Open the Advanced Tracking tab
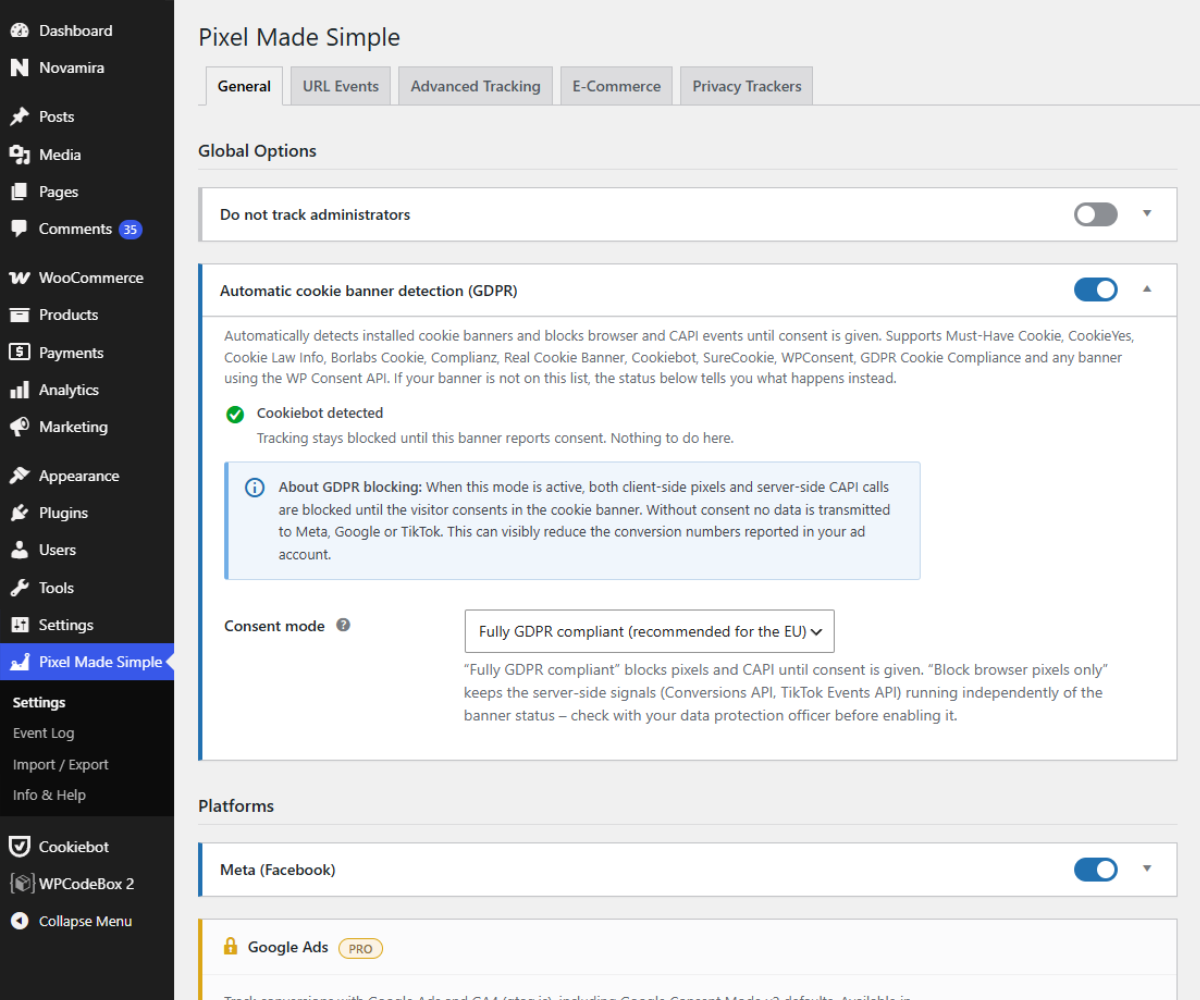 pyautogui.click(x=476, y=86)
